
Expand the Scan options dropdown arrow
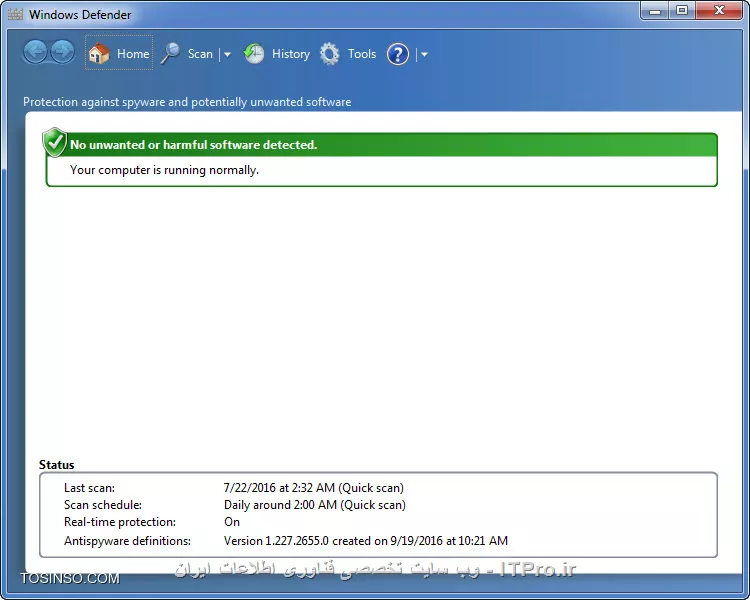point(228,55)
